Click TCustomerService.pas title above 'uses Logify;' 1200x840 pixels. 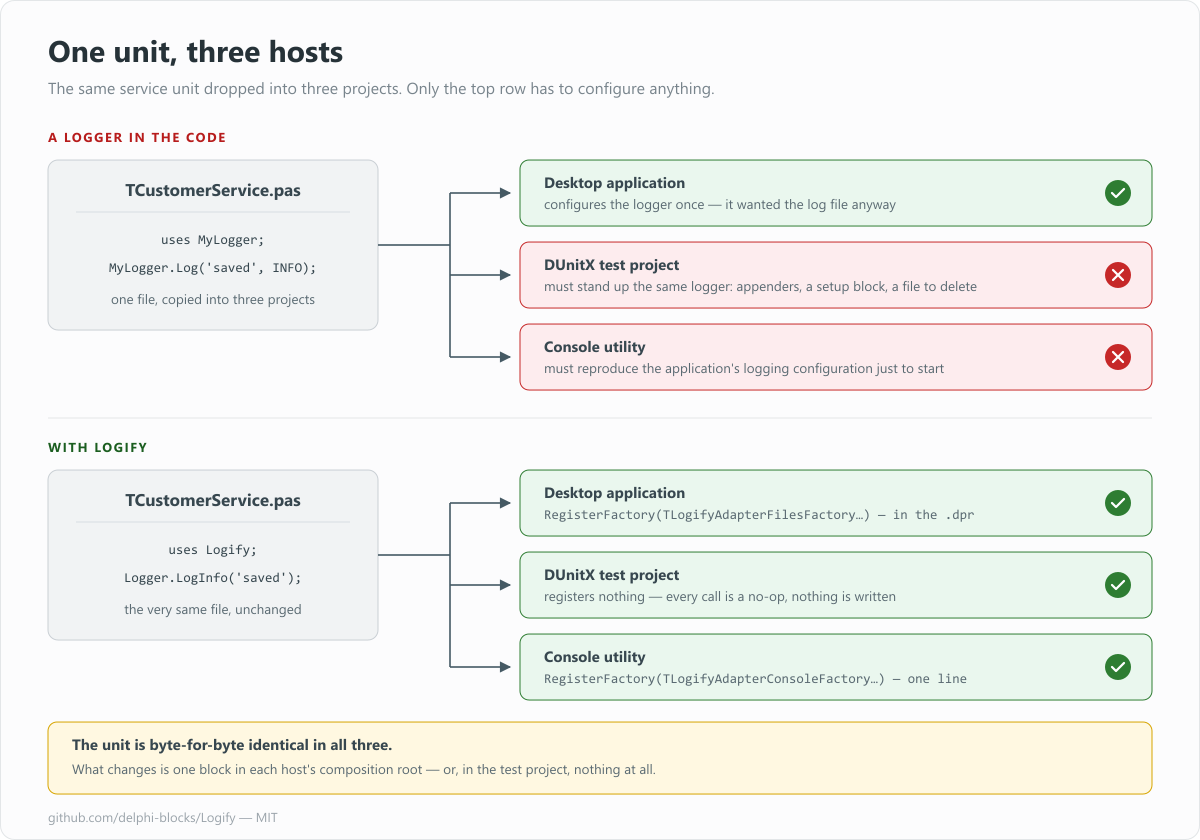pos(213,500)
